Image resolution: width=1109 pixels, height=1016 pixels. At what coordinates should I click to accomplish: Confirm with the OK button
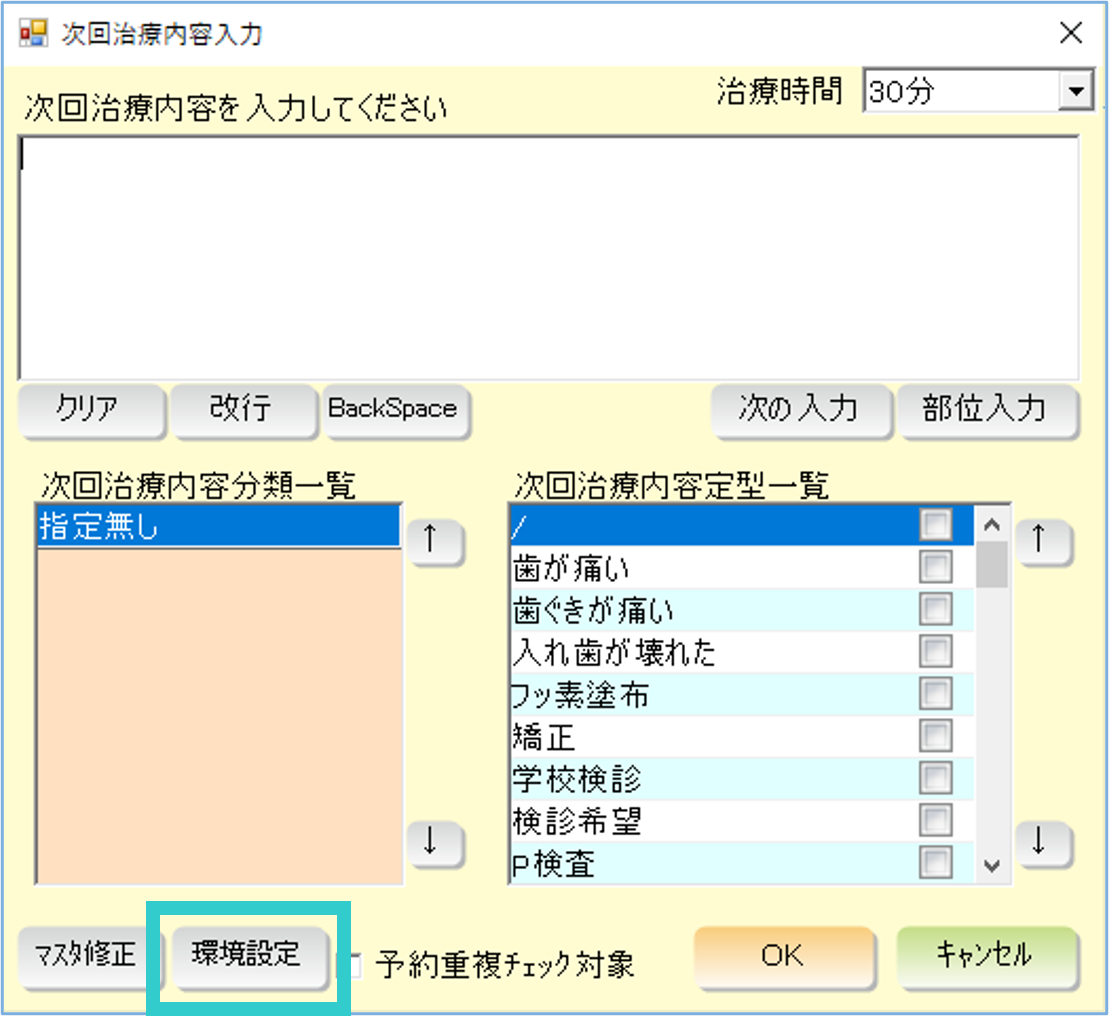[782, 957]
